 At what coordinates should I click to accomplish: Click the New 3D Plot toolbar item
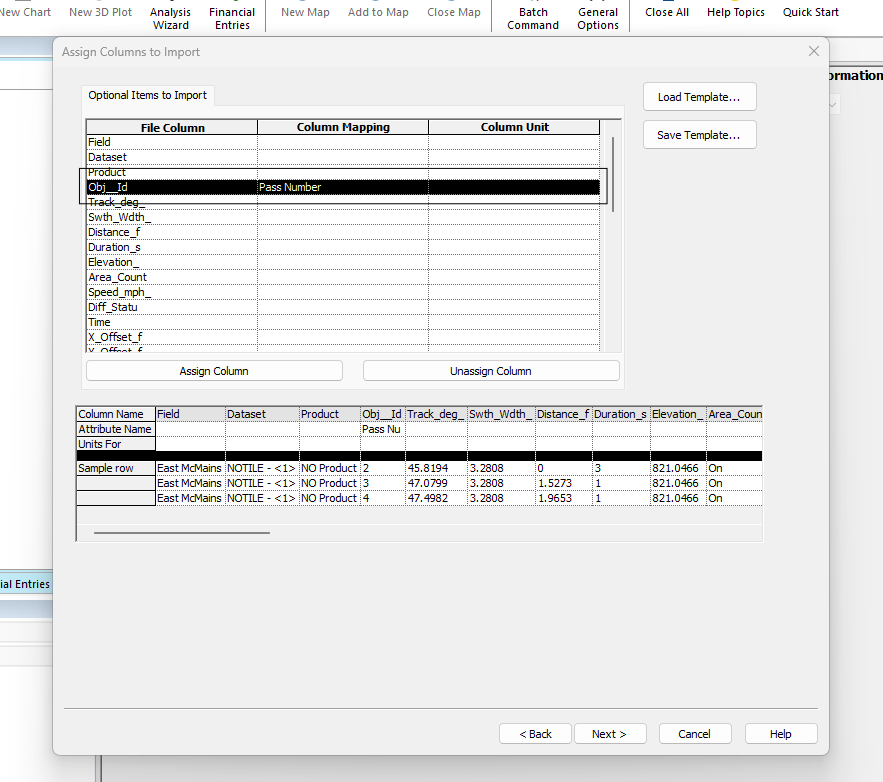point(100,12)
